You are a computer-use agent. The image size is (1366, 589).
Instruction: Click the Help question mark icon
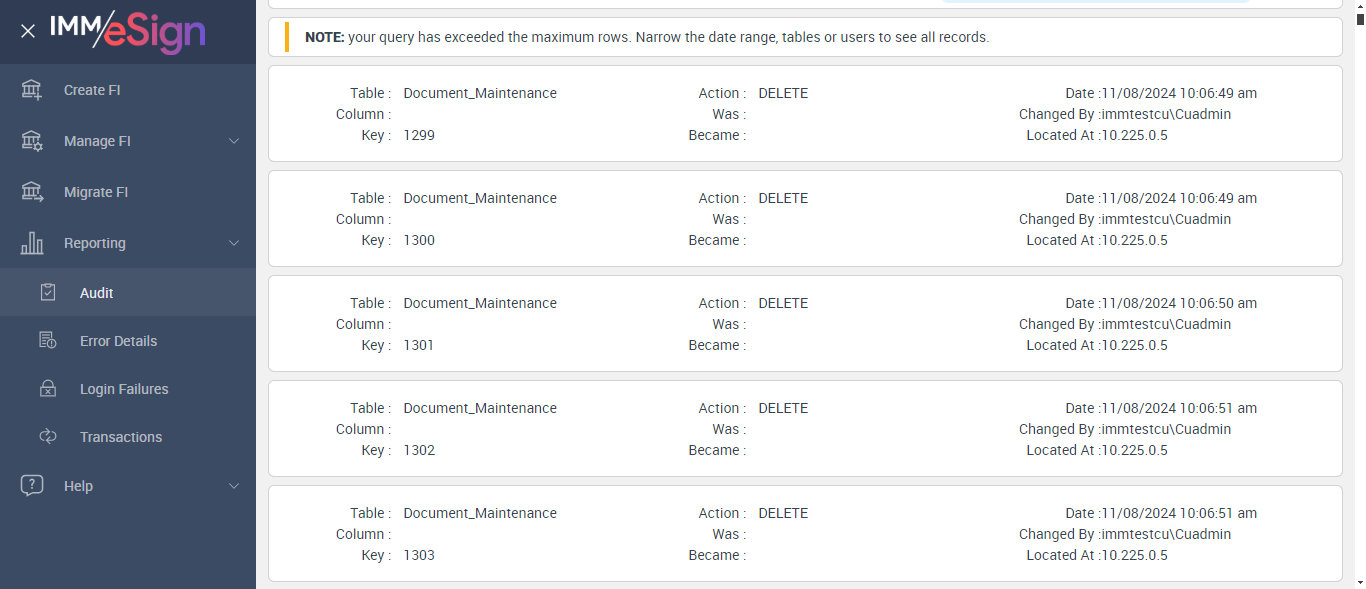[32, 486]
